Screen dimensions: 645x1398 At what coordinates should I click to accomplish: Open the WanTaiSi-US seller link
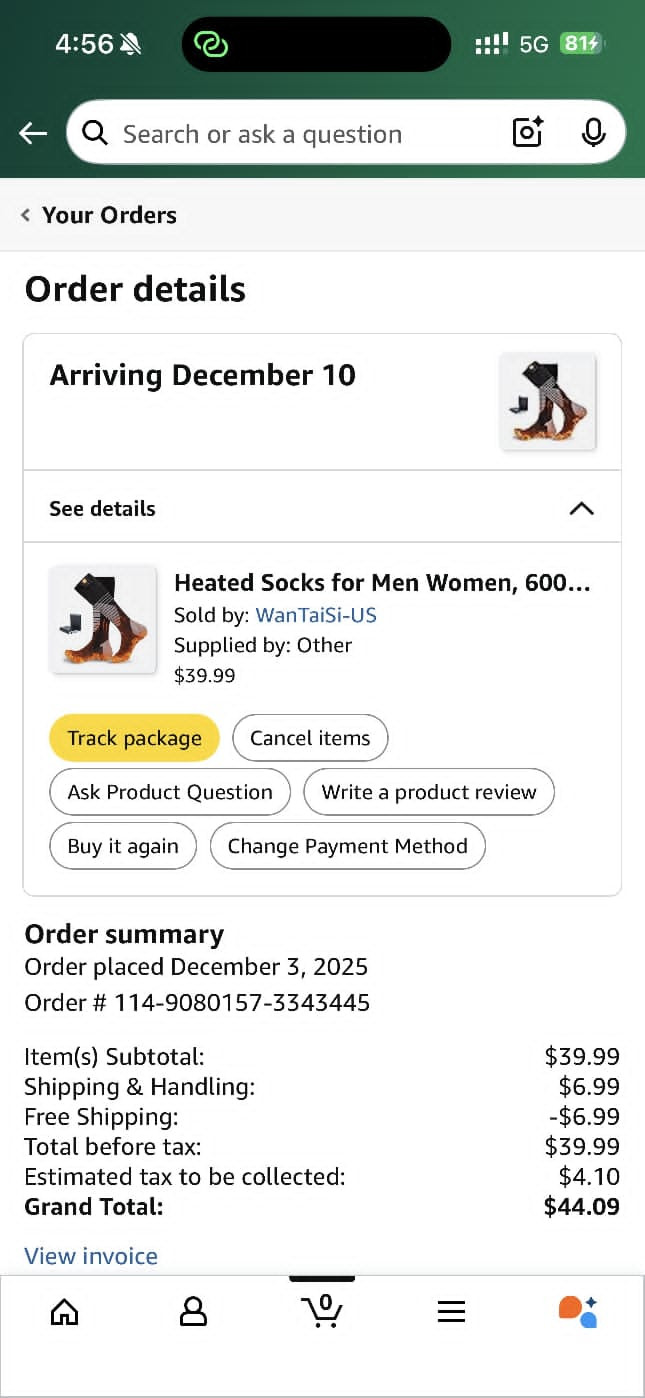316,615
